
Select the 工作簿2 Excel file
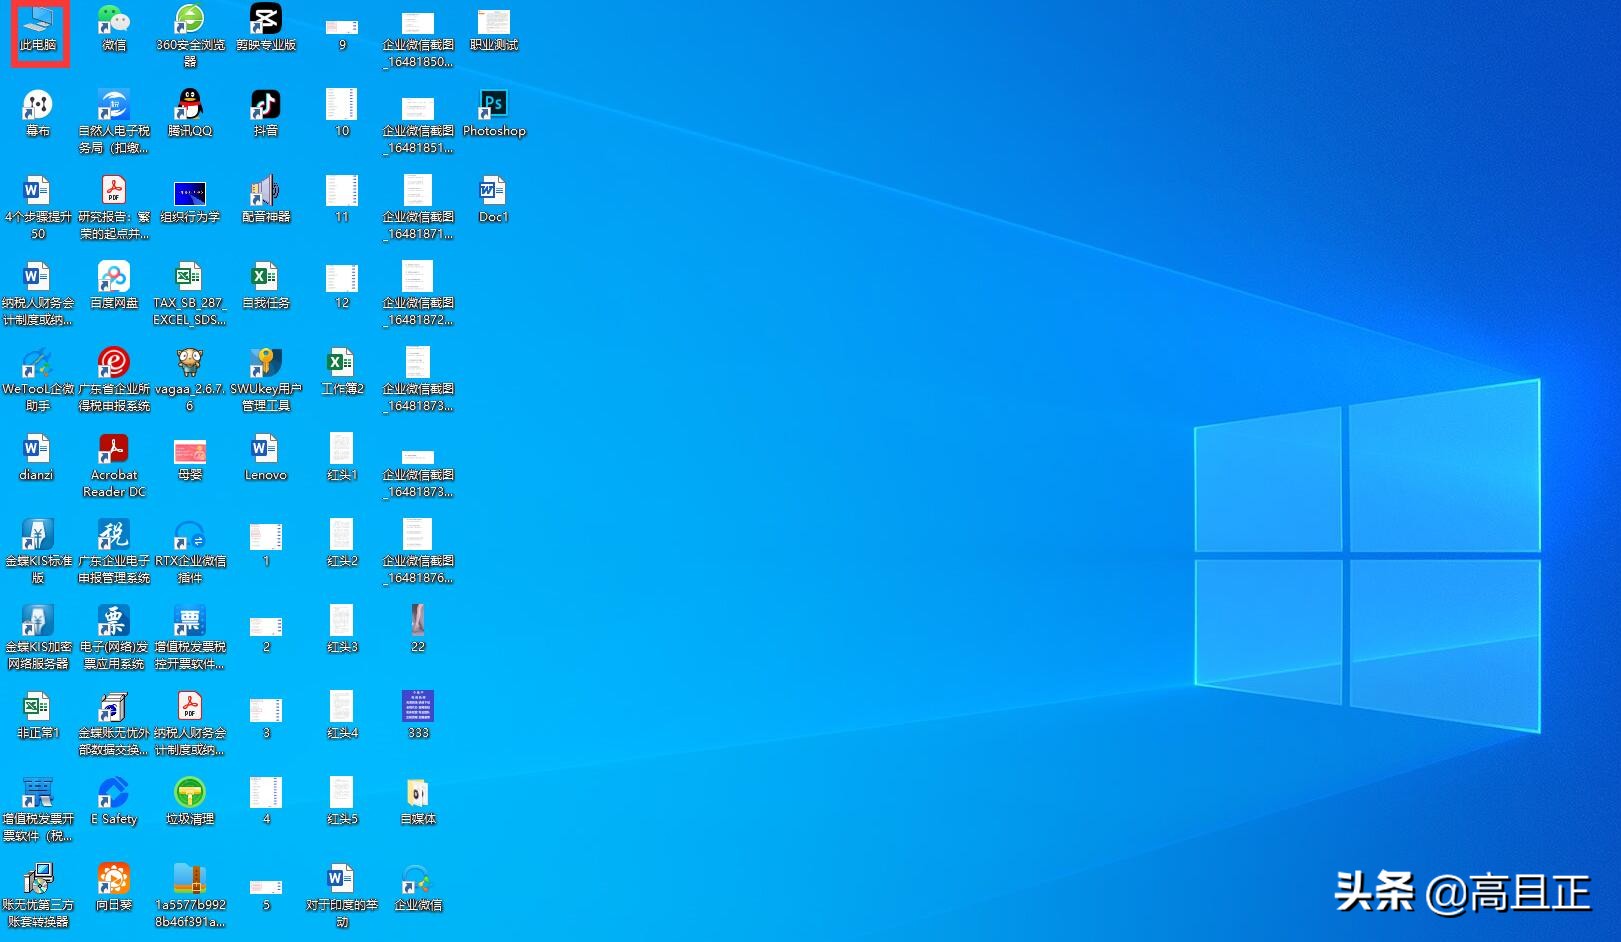(342, 371)
